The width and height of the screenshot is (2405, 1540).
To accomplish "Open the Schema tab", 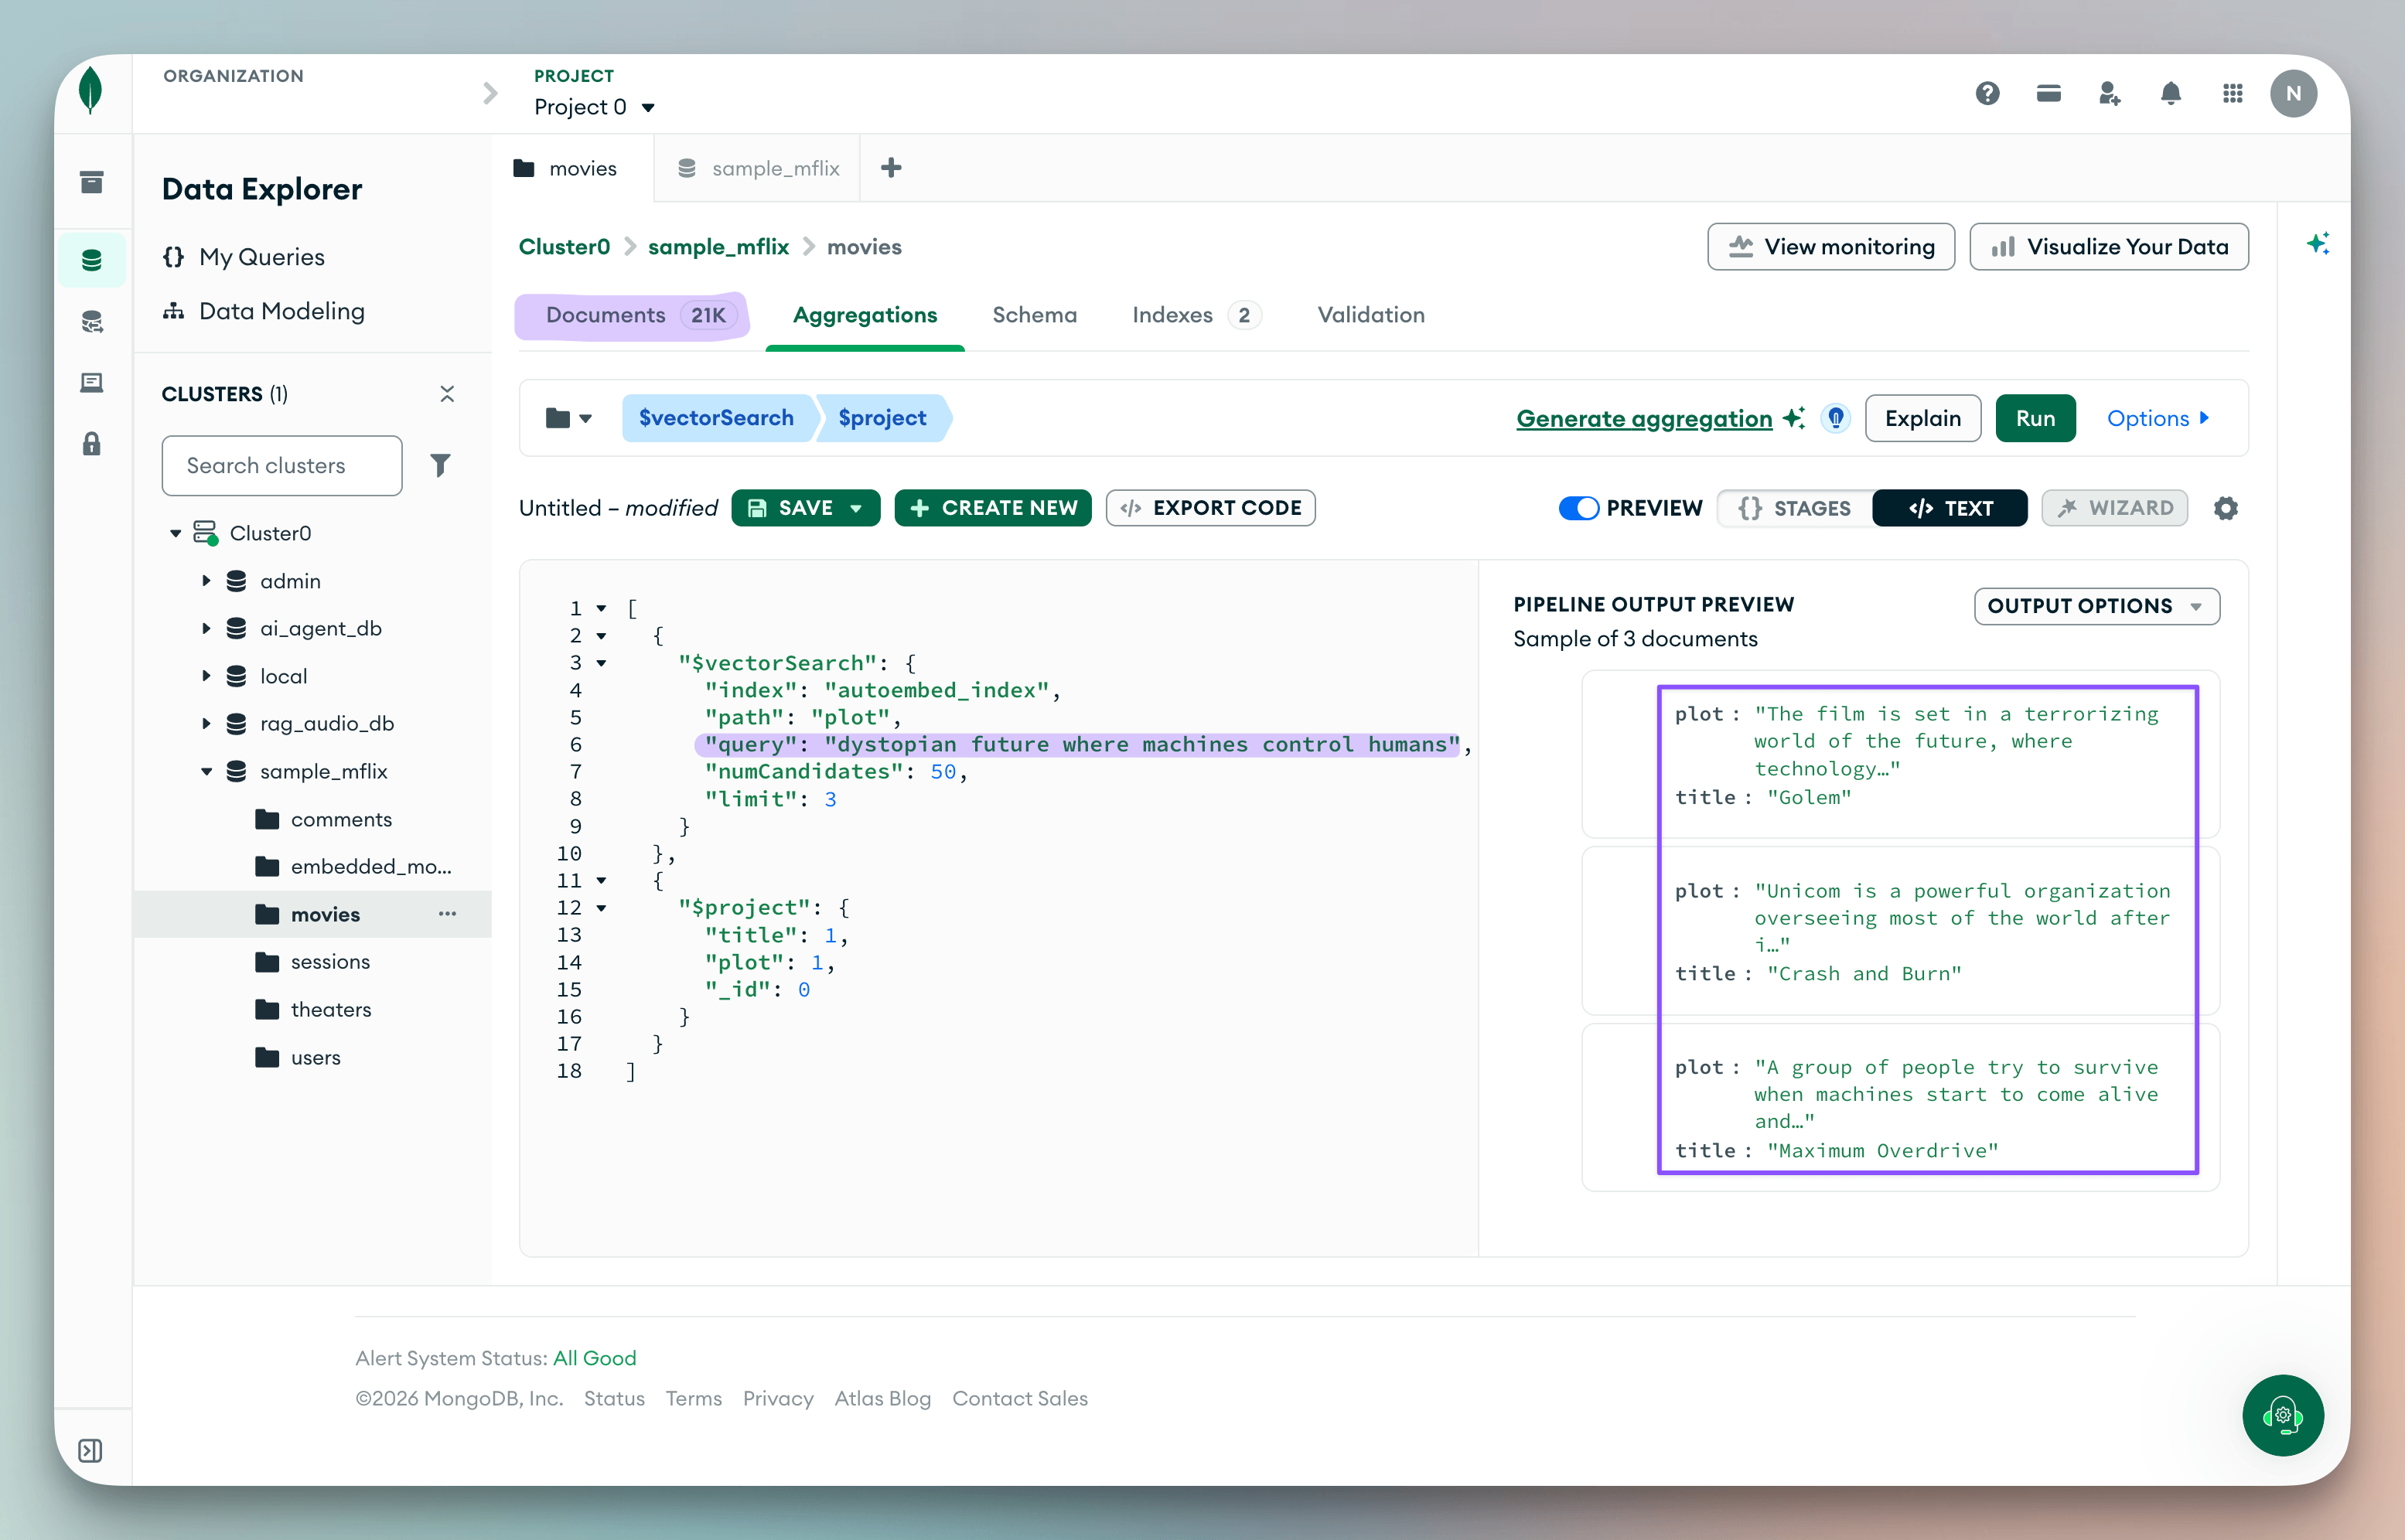I will pos(1034,315).
